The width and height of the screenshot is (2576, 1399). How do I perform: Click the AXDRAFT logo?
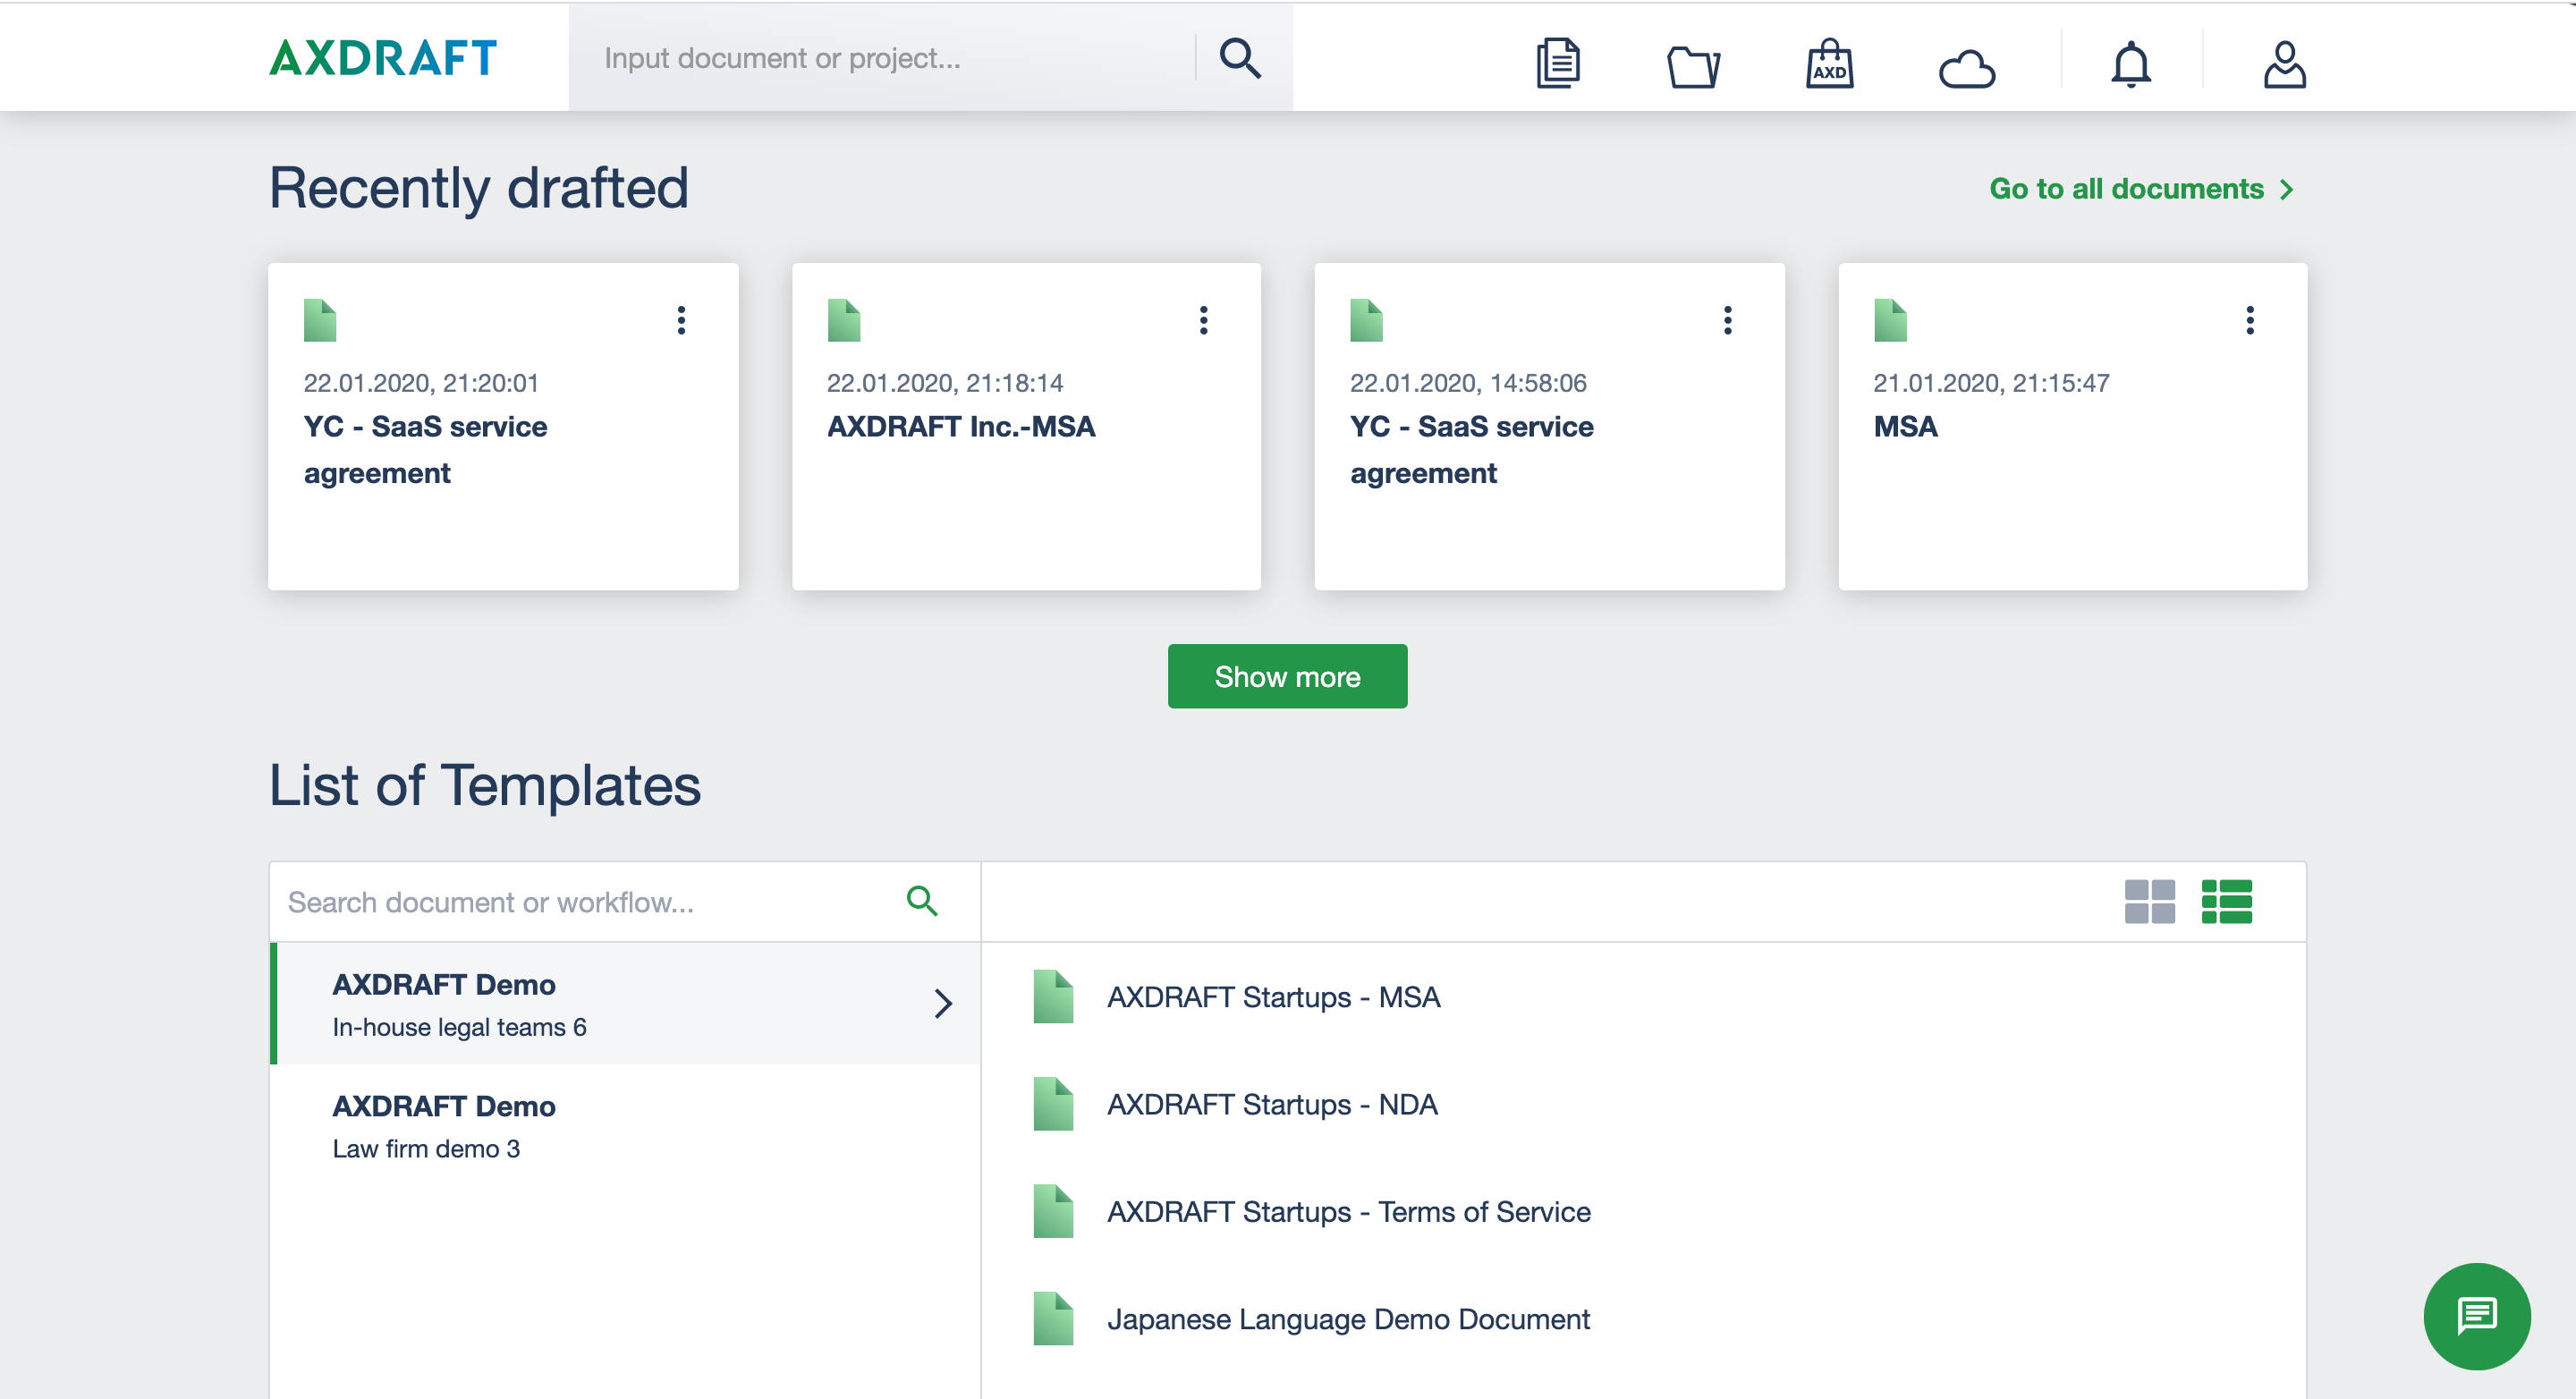(383, 58)
